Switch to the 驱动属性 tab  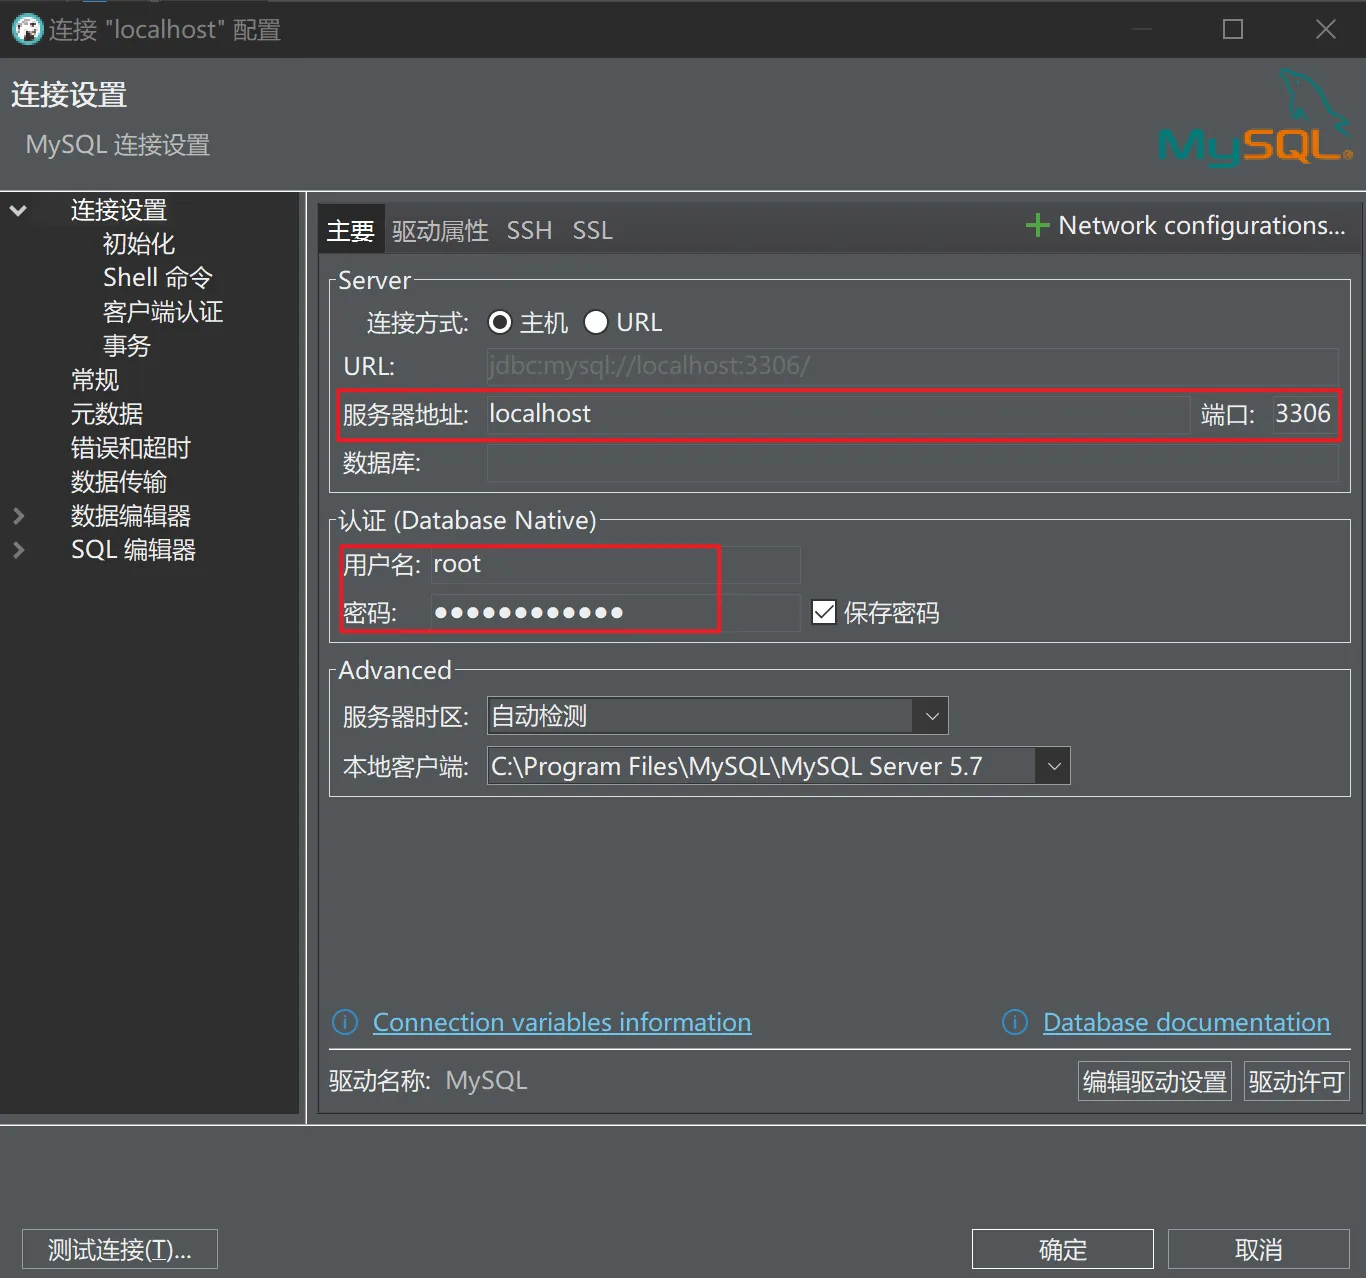440,231
